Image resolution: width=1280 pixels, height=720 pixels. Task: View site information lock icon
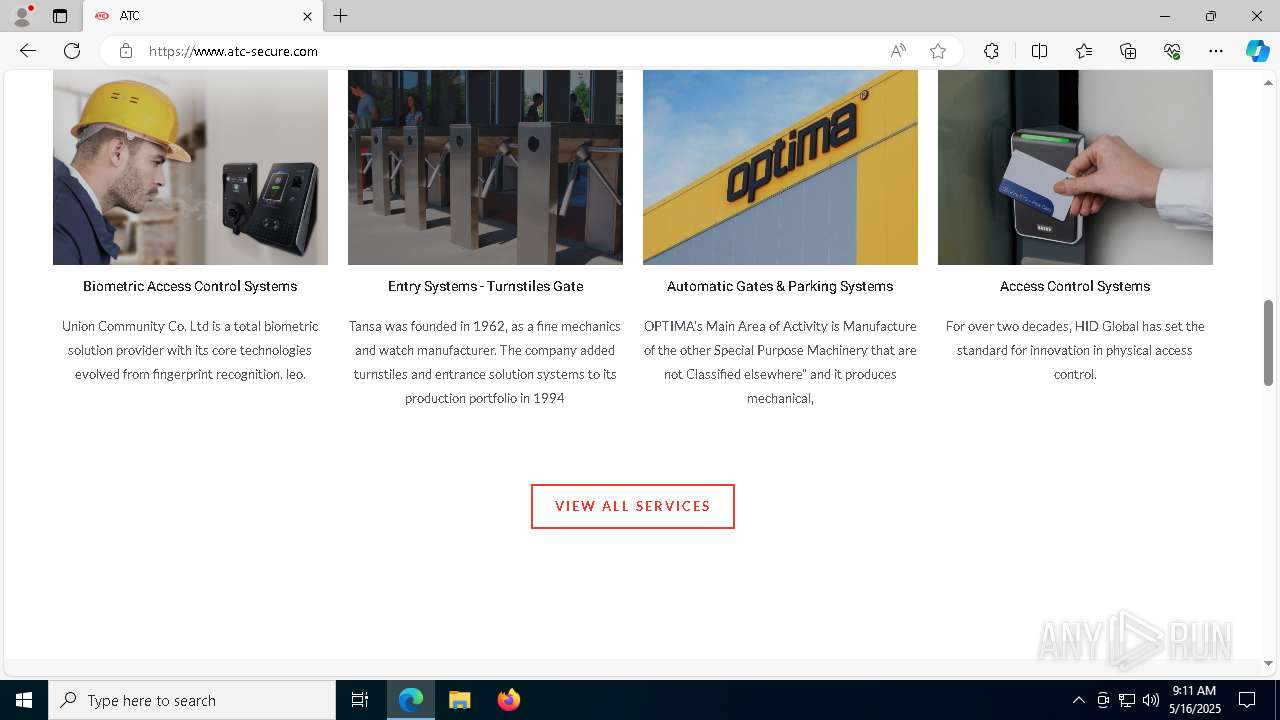tap(125, 51)
